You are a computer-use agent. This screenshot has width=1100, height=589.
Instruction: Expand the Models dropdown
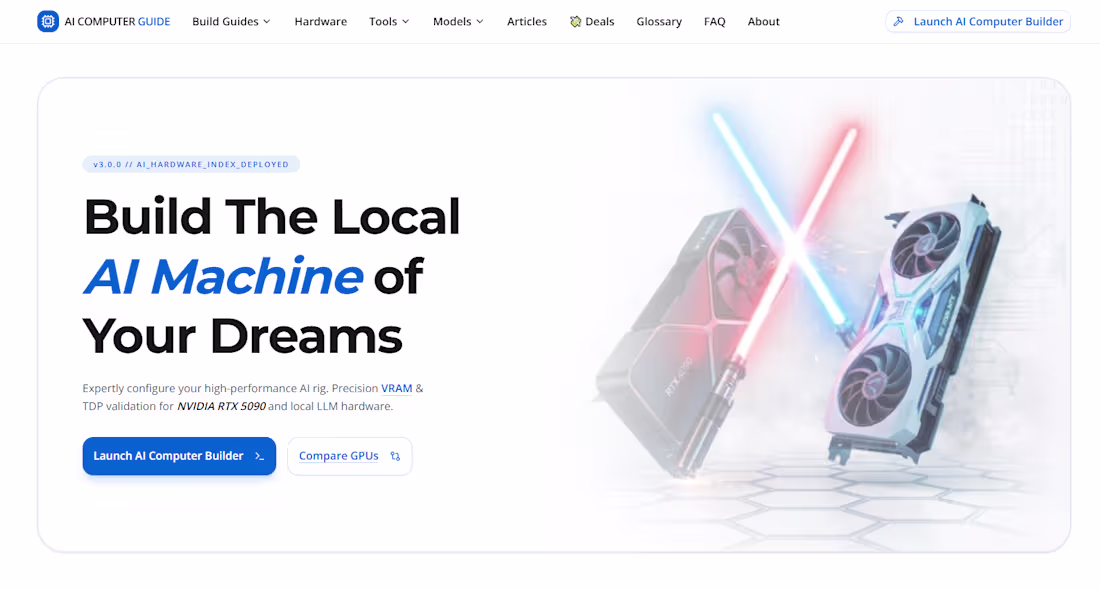point(458,22)
